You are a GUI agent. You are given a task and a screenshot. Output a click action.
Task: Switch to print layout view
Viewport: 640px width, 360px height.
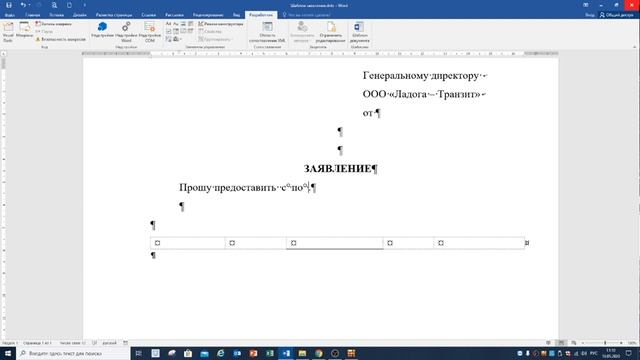pyautogui.click(x=561, y=343)
